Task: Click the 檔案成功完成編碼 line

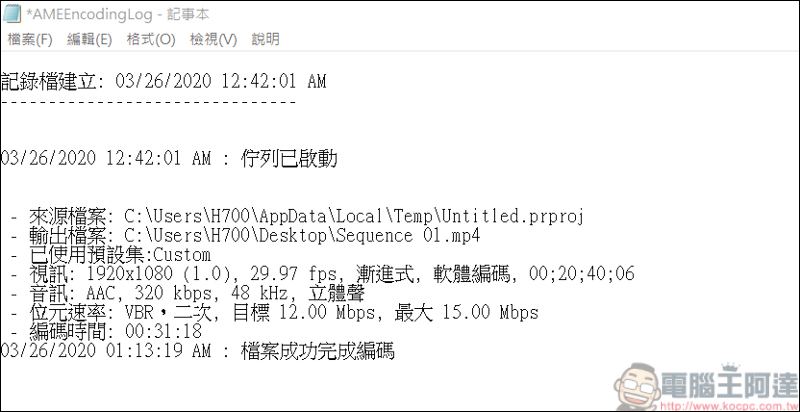Action: tap(200, 351)
